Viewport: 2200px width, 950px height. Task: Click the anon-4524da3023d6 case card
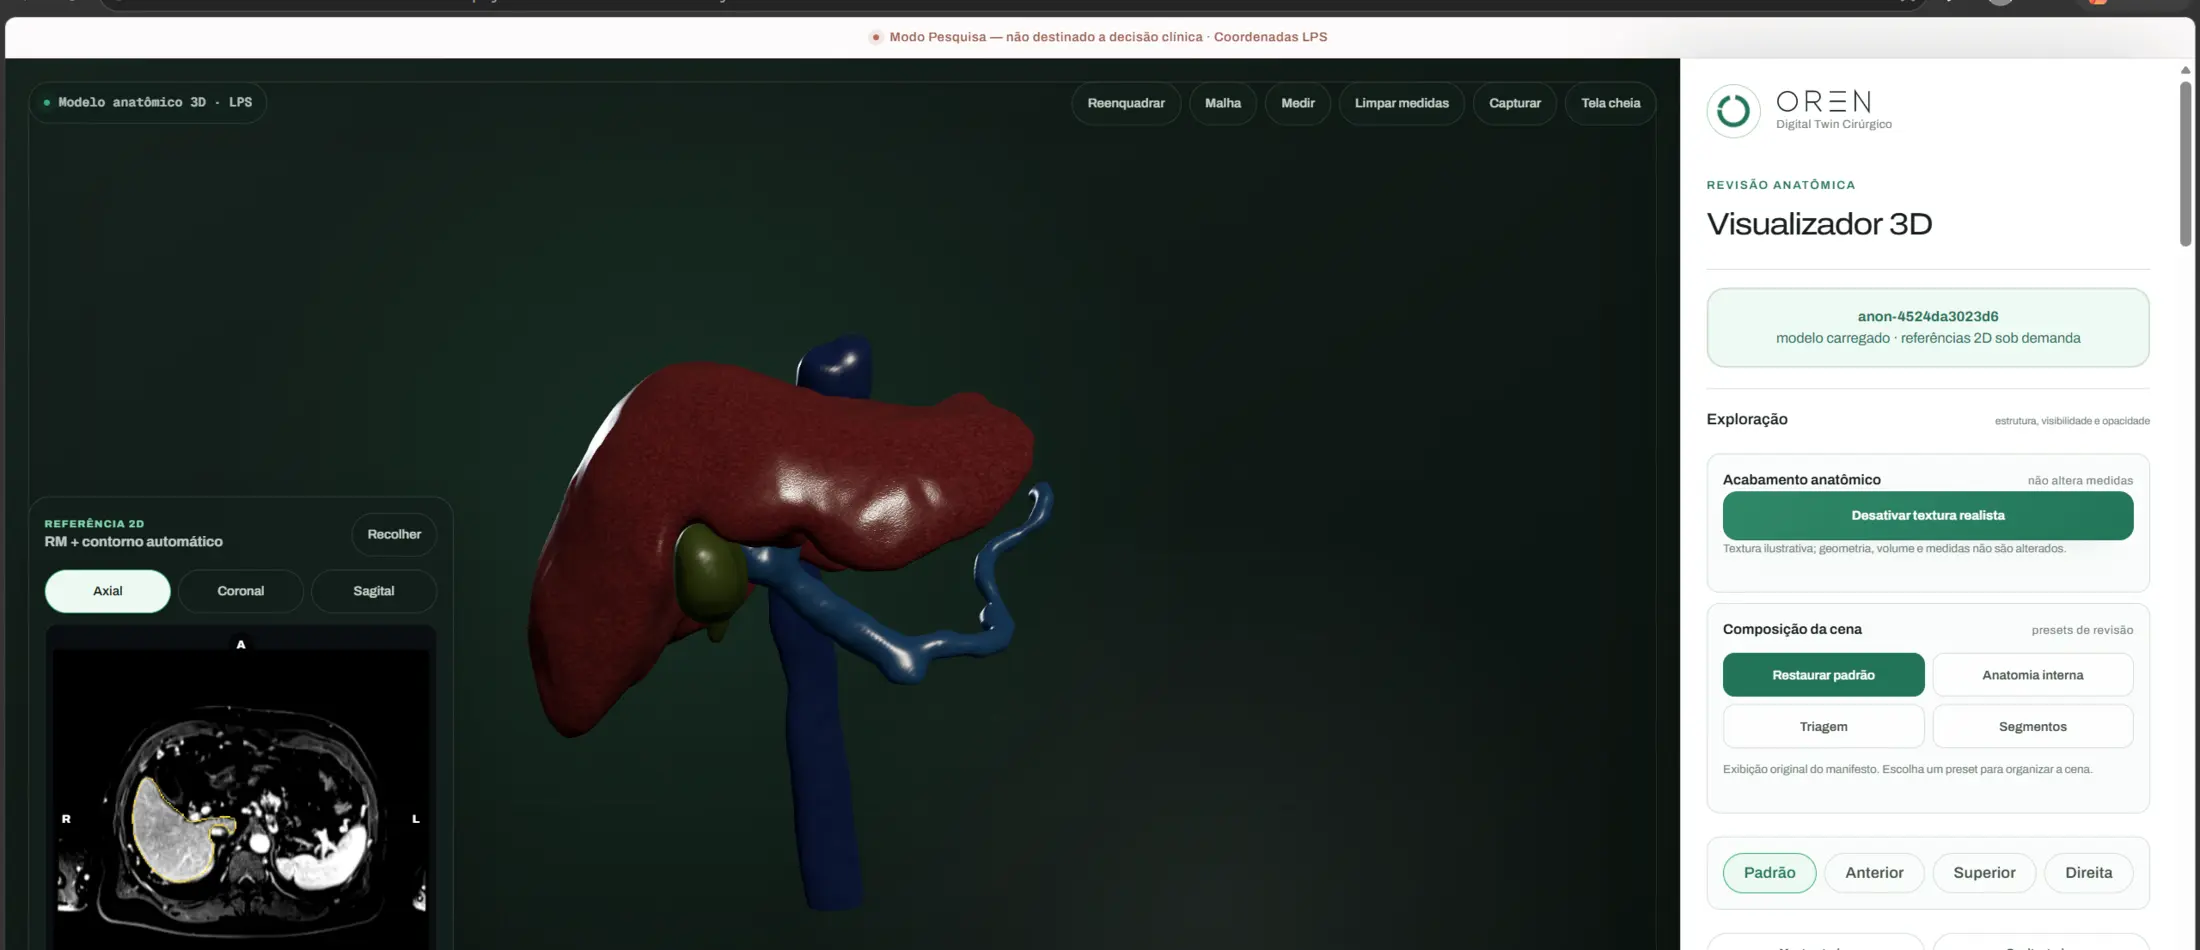(1927, 327)
